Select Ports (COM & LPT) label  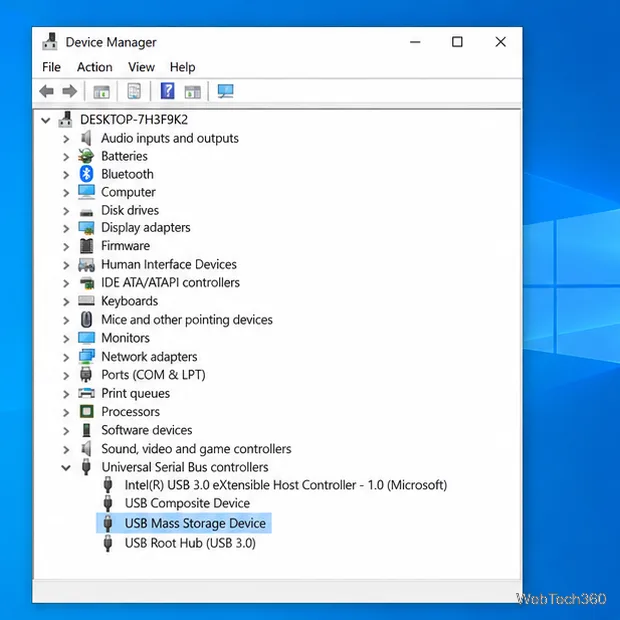point(153,374)
